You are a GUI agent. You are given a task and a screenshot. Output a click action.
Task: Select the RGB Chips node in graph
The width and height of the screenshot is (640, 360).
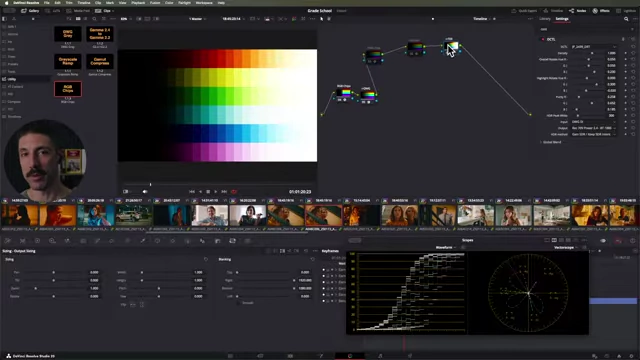pos(344,93)
